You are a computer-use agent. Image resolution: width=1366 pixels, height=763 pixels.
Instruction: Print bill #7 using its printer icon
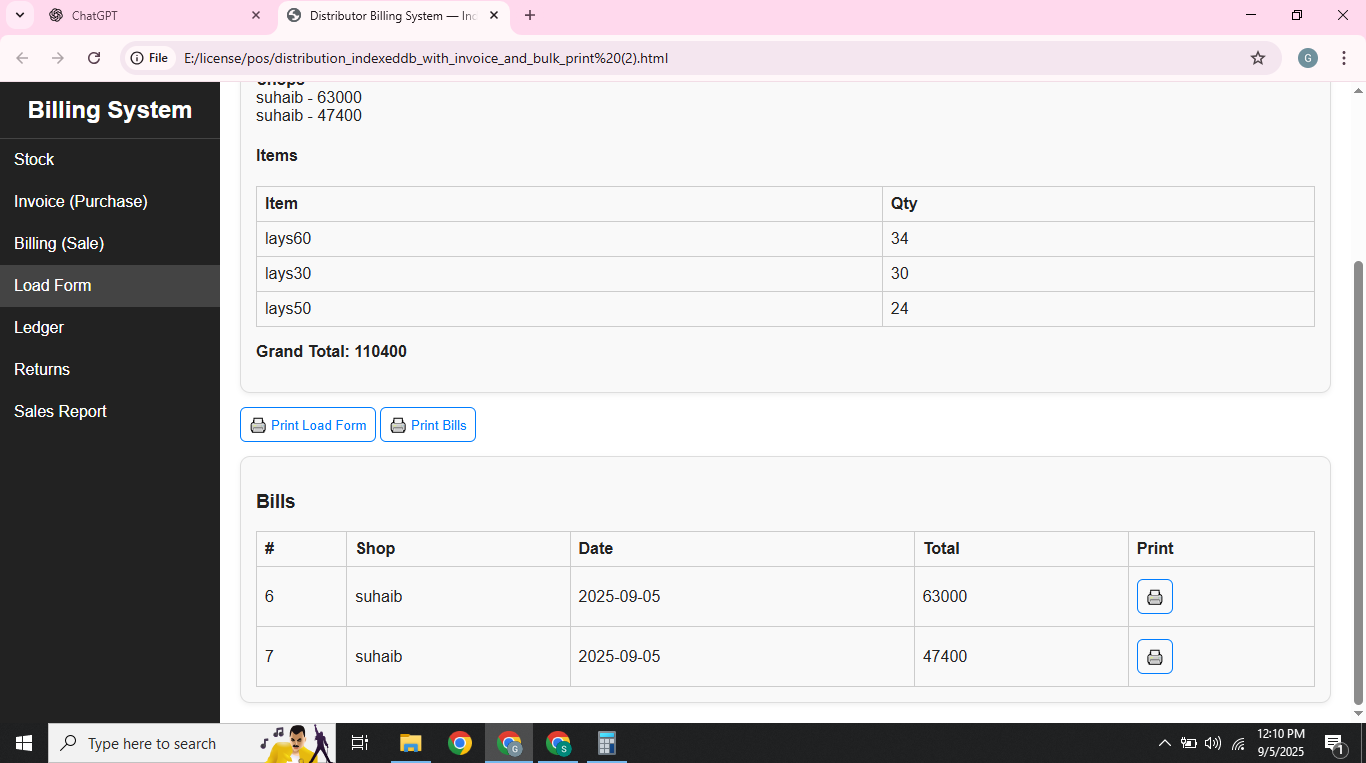(1154, 656)
